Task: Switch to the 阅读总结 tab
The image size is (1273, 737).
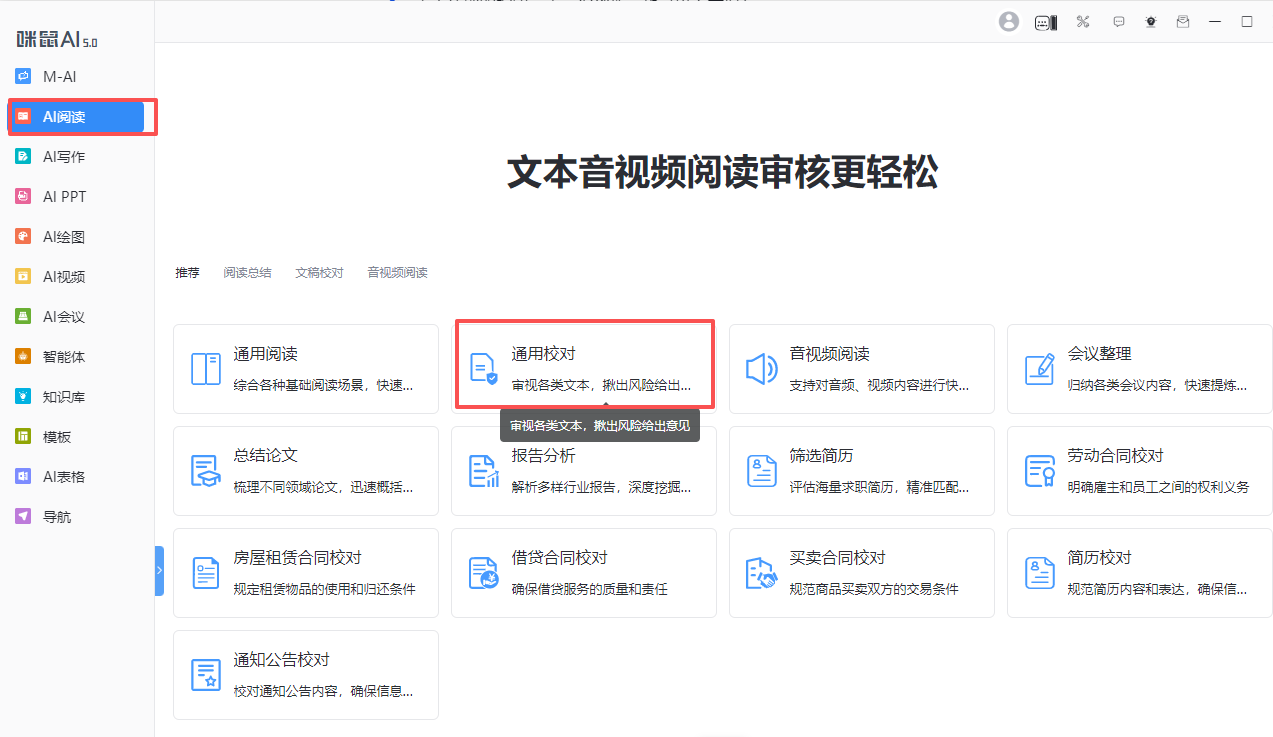Action: click(x=247, y=272)
